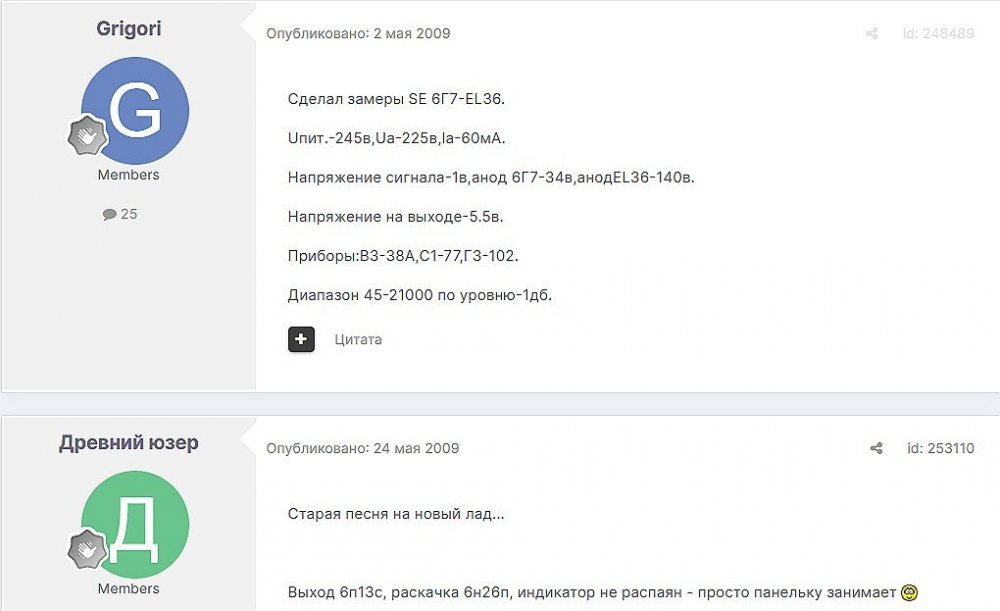
Task: Click the post count 25 under Grigori
Action: pyautogui.click(x=129, y=215)
